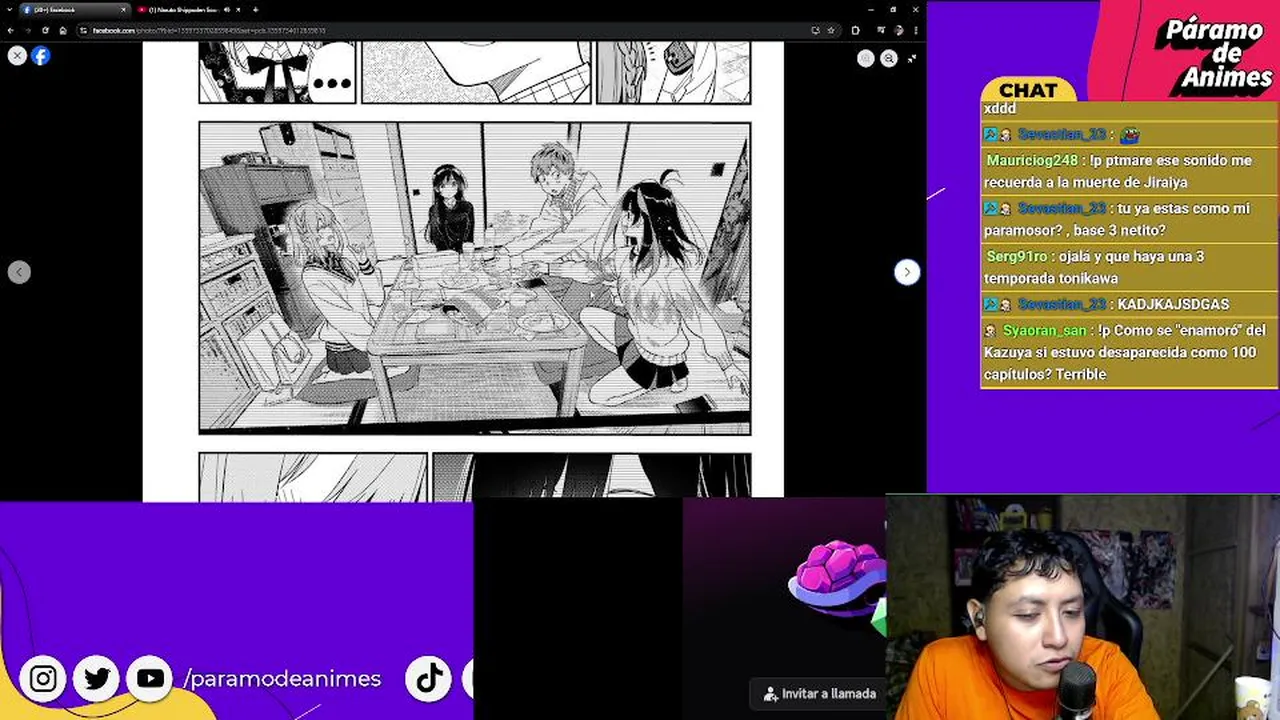Viewport: 1280px width, 720px height.
Task: Go back in the browser
Action: (x=10, y=30)
